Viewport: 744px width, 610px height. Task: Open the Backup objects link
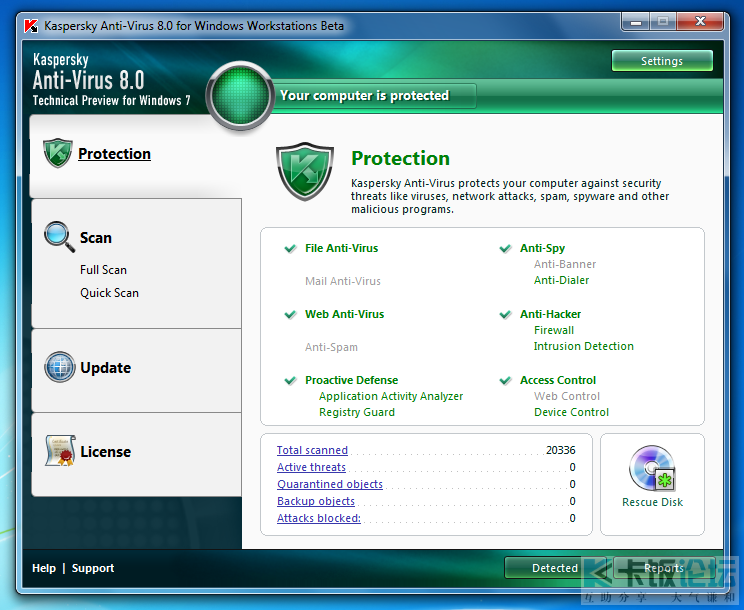[316, 501]
